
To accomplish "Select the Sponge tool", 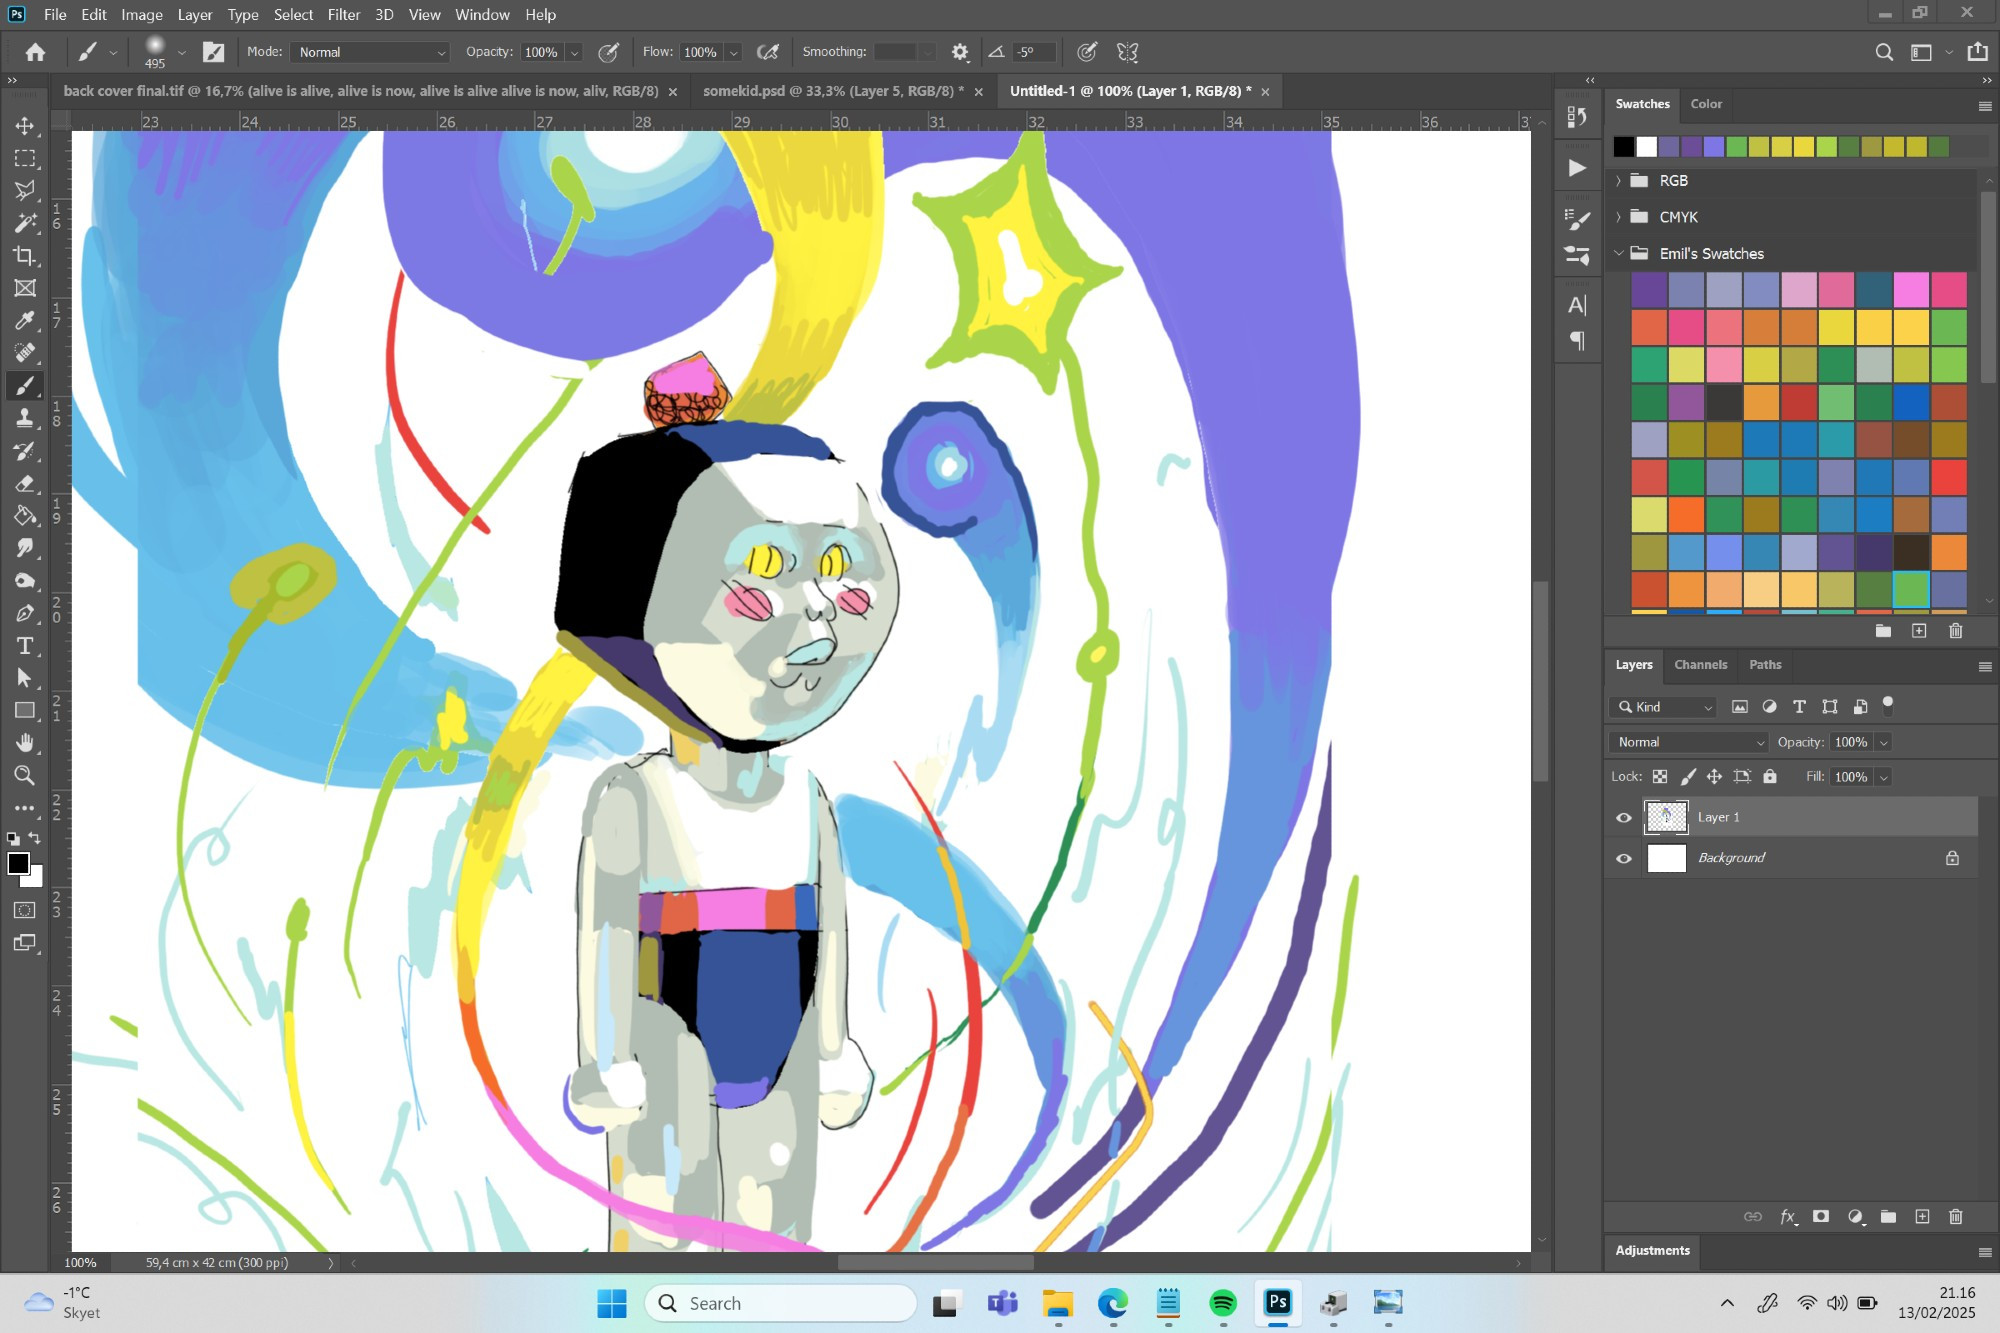I will click(25, 581).
